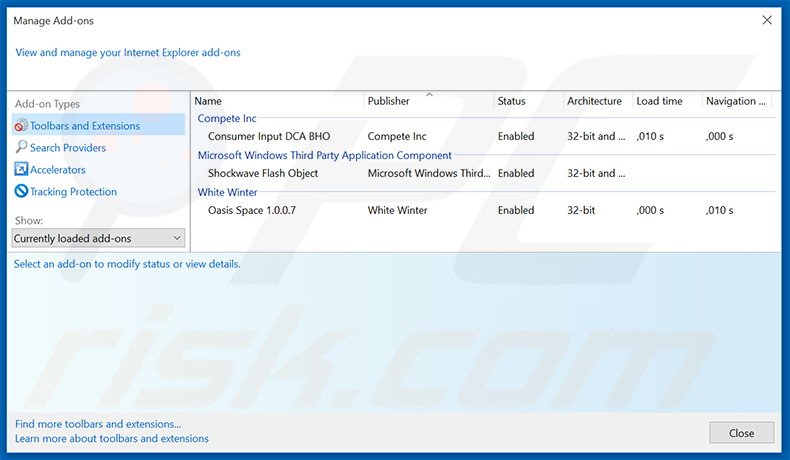Click the Navigation column header

click(736, 101)
